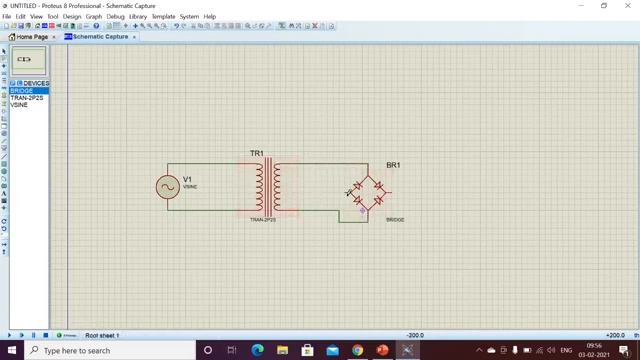Select the Component Mode tool
This screenshot has height=360, width=640.
[4, 58]
